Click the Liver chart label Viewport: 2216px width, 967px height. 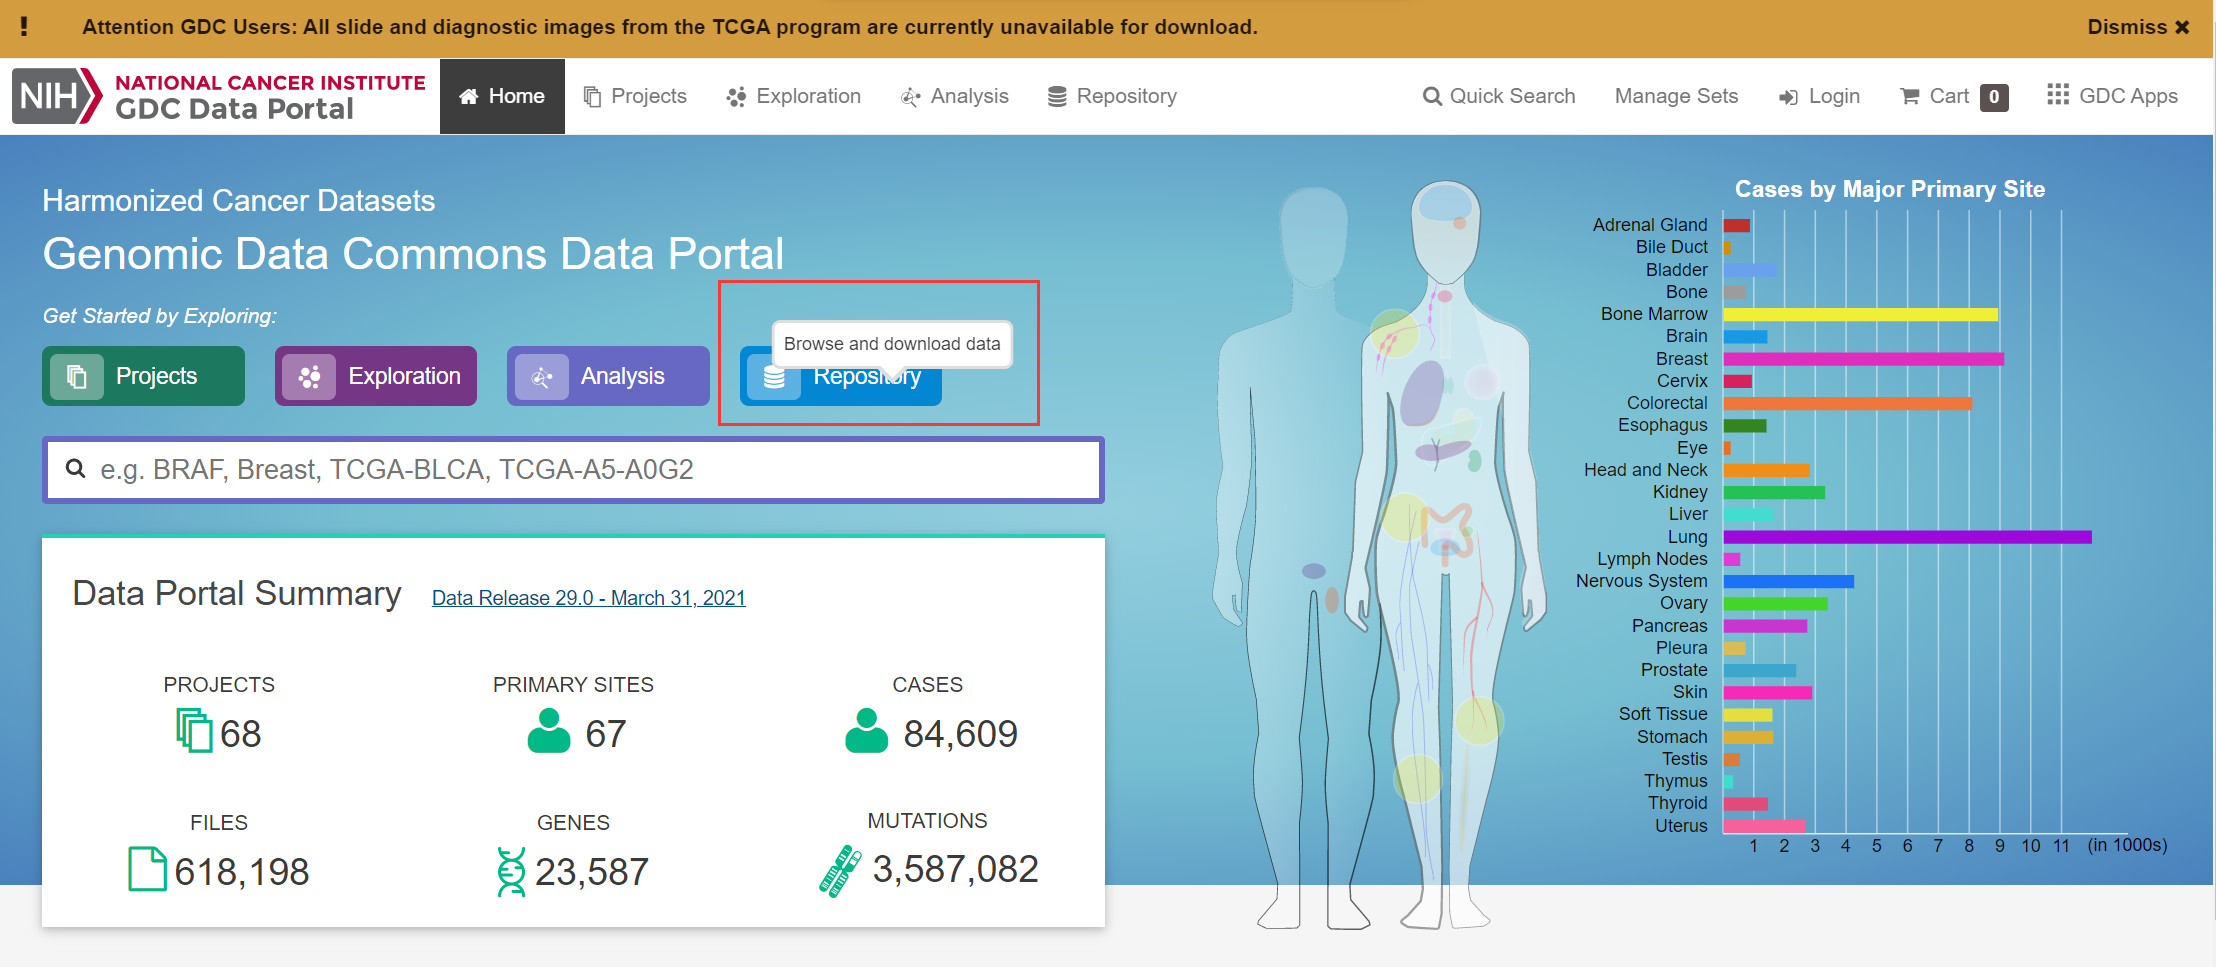point(1688,514)
